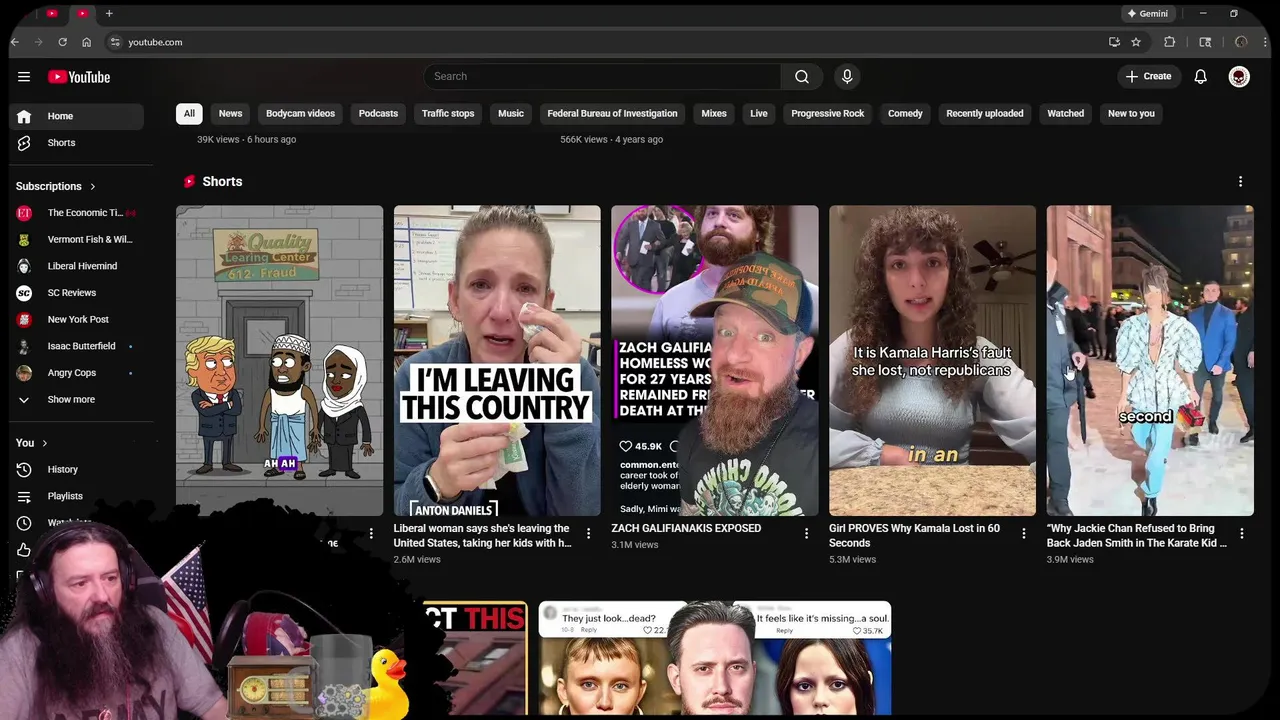Open Liberal Hivemind channel
The height and width of the screenshot is (720, 1280).
[x=77, y=266]
